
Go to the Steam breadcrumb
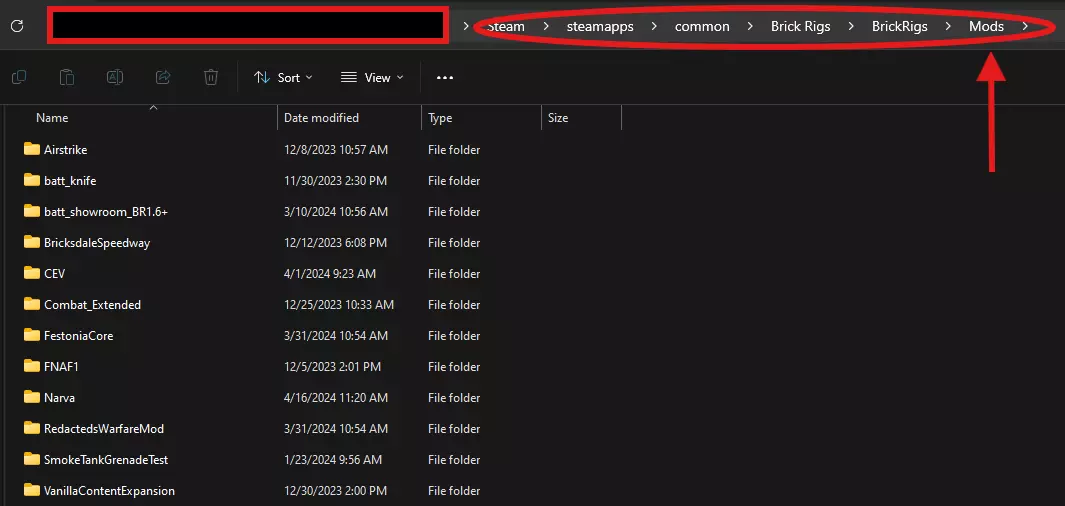(x=506, y=26)
